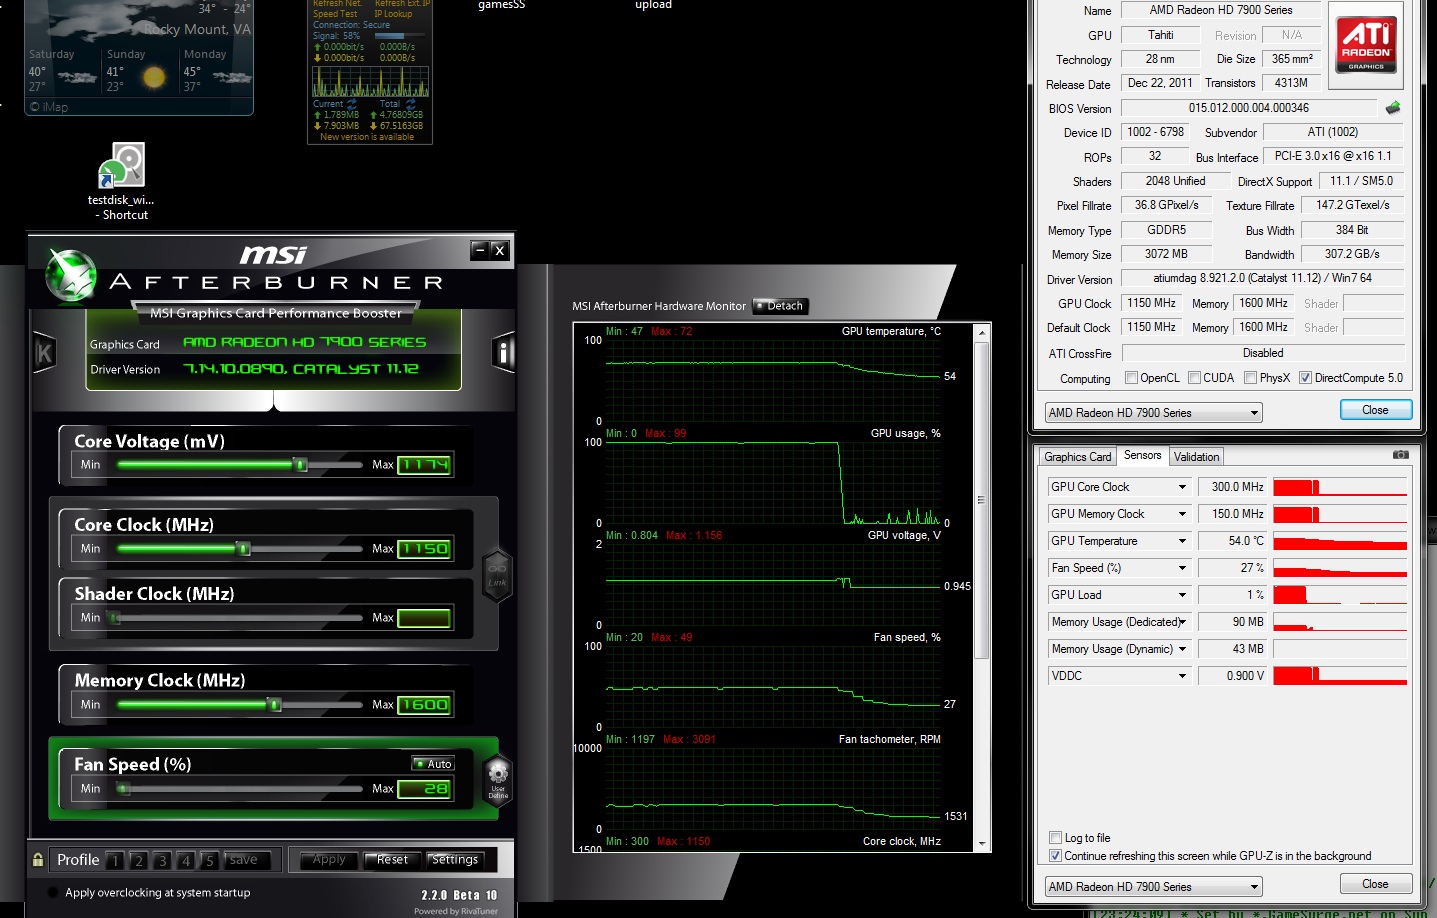Click the Reset button in Afterburner
Screen dimensions: 1437x918
(392, 860)
